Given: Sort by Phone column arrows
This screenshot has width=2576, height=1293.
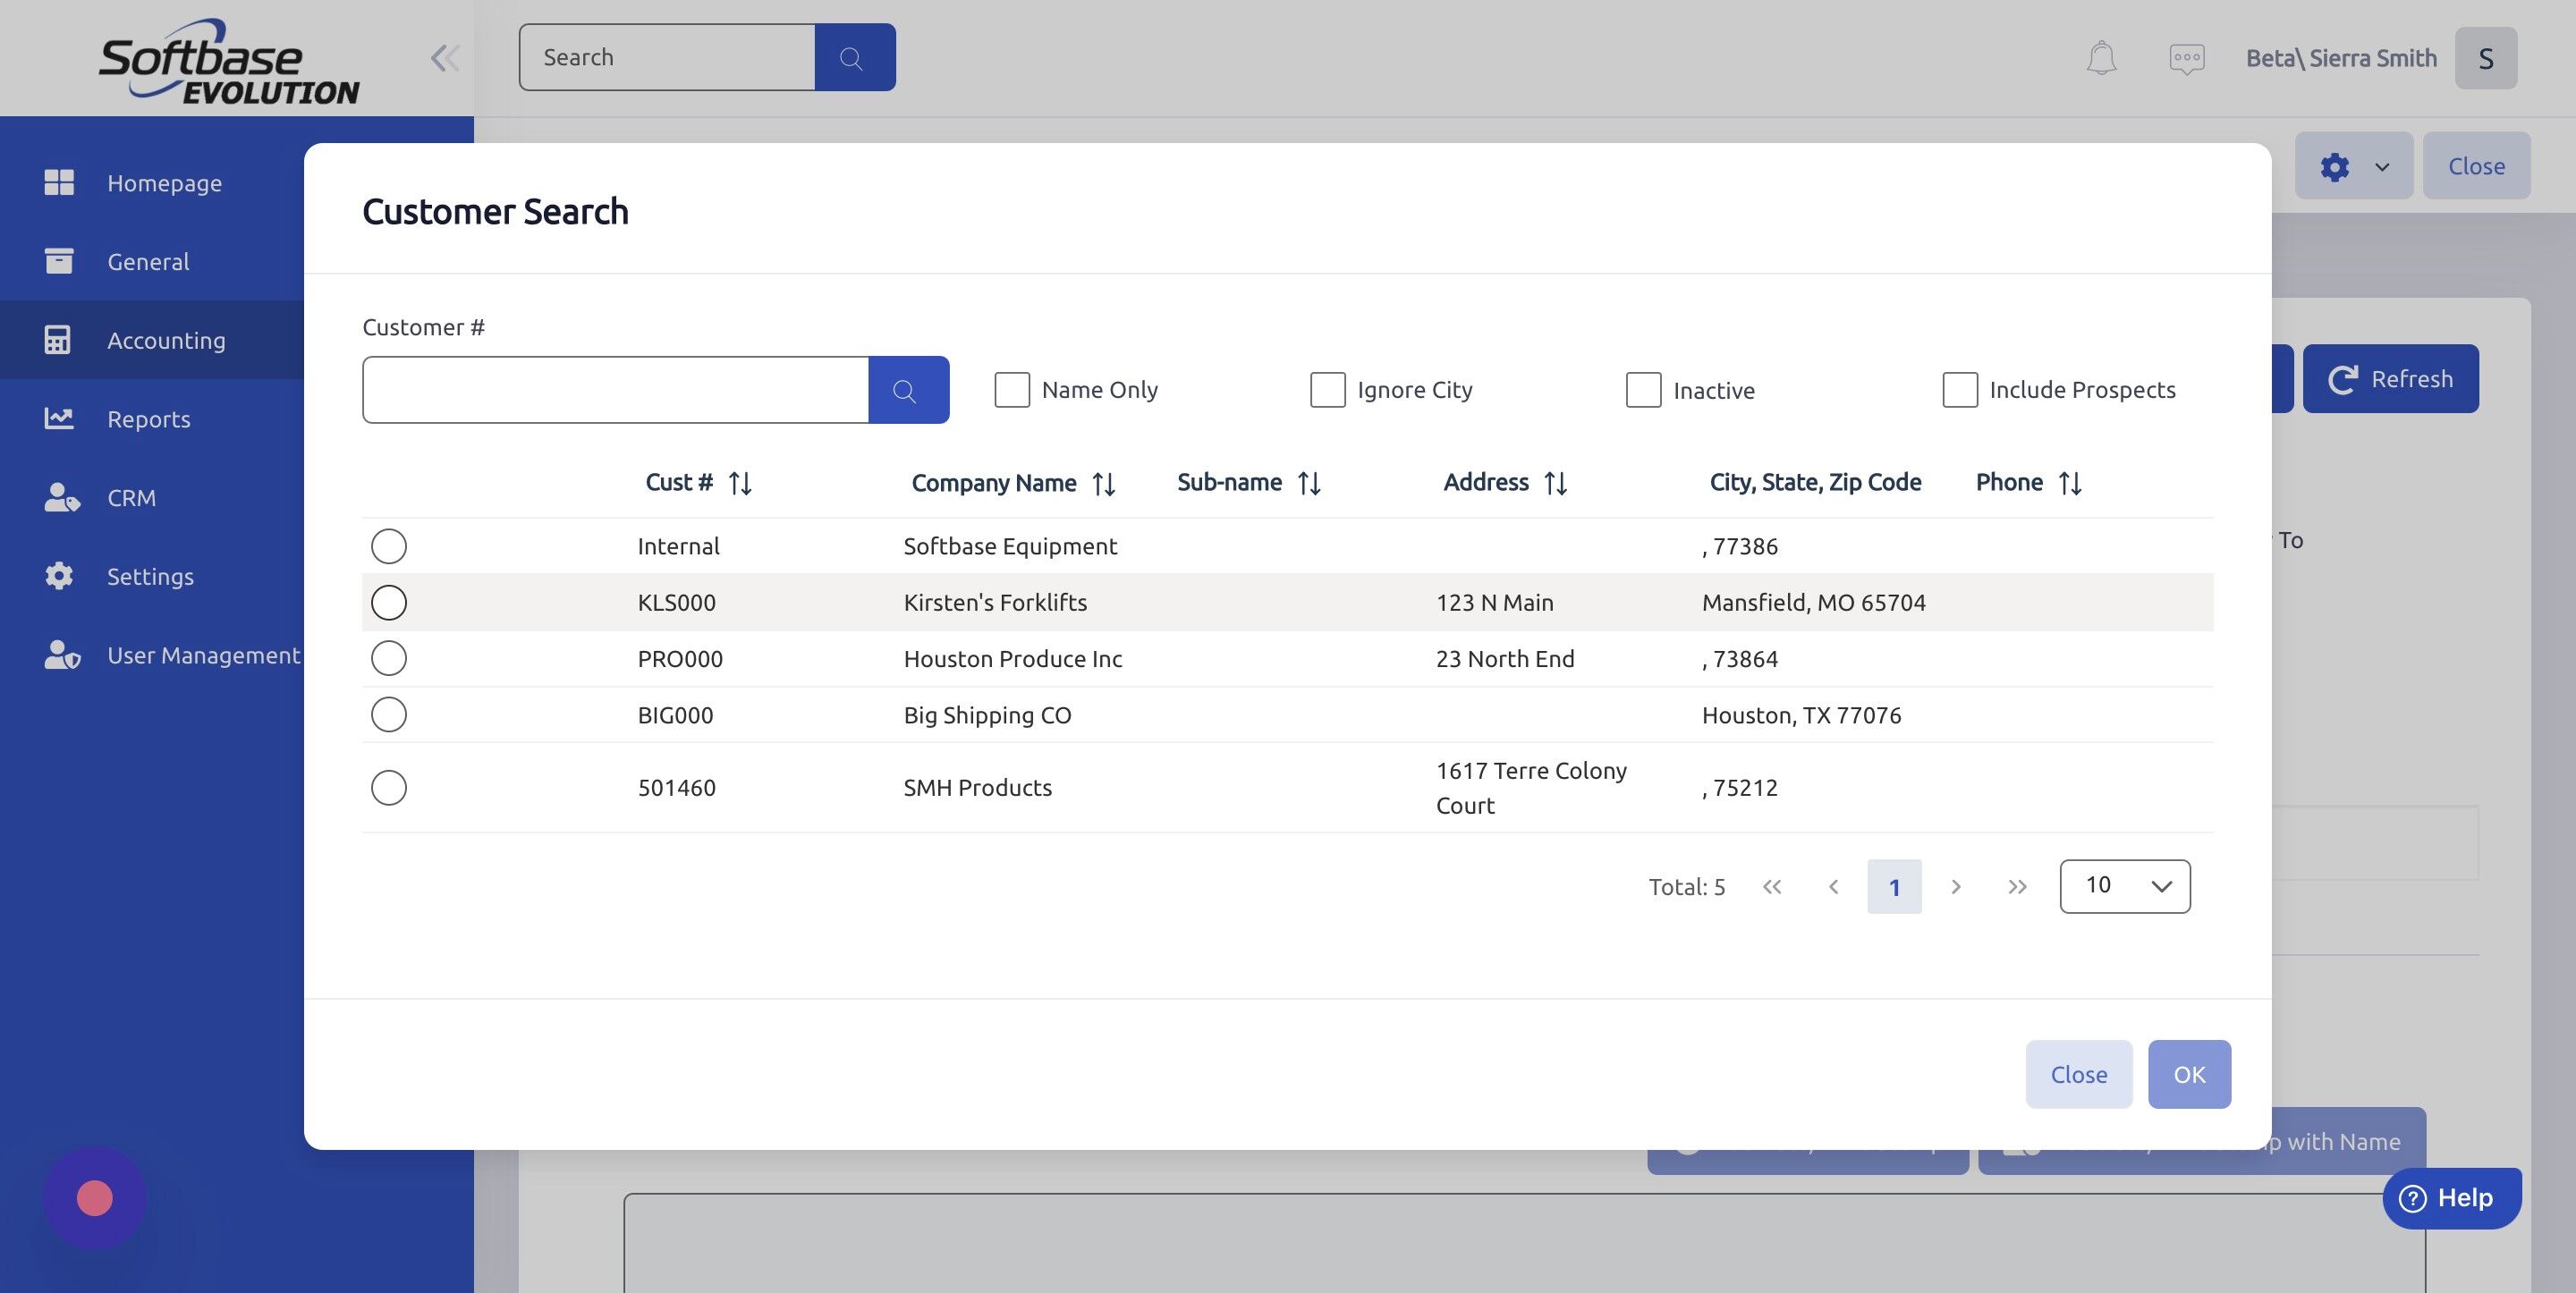Looking at the screenshot, I should [2070, 483].
